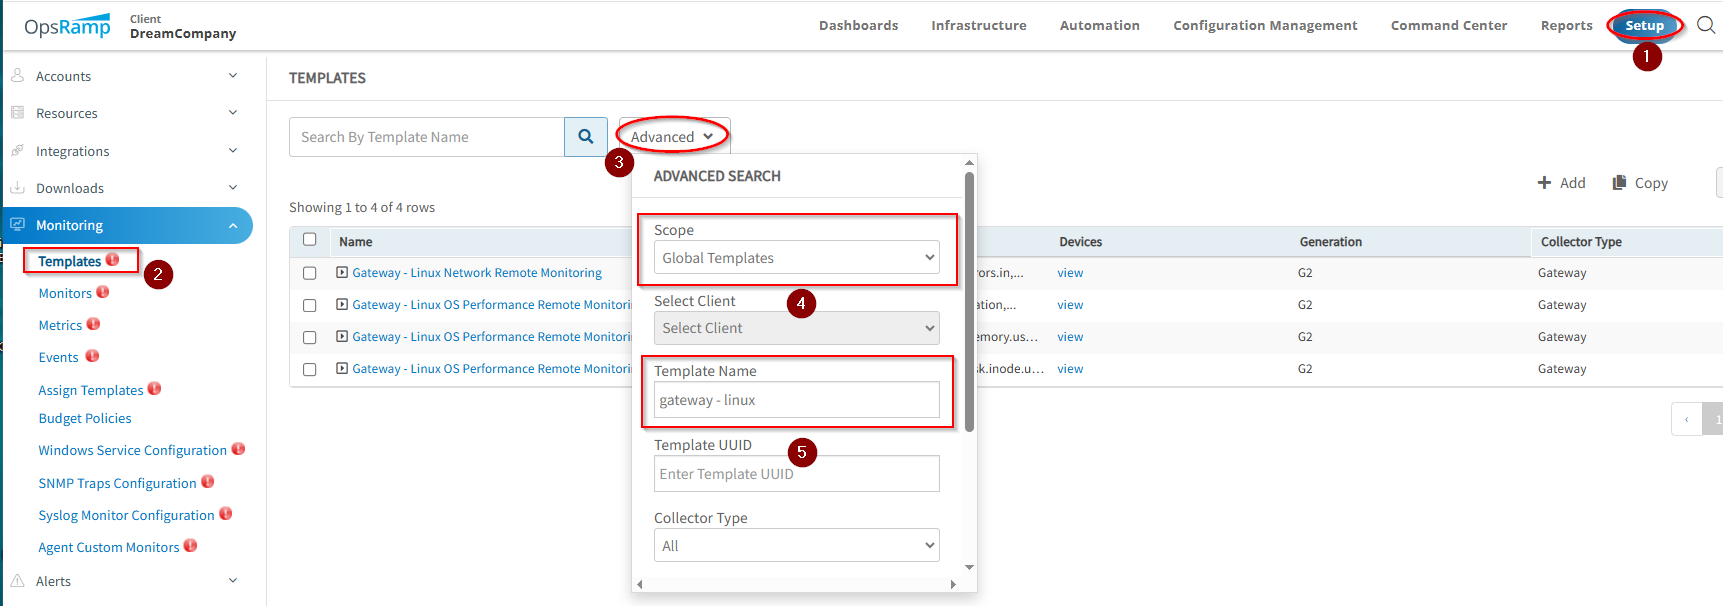Image resolution: width=1723 pixels, height=606 pixels.
Task: Expand the Downloads sidebar section
Action: click(233, 187)
